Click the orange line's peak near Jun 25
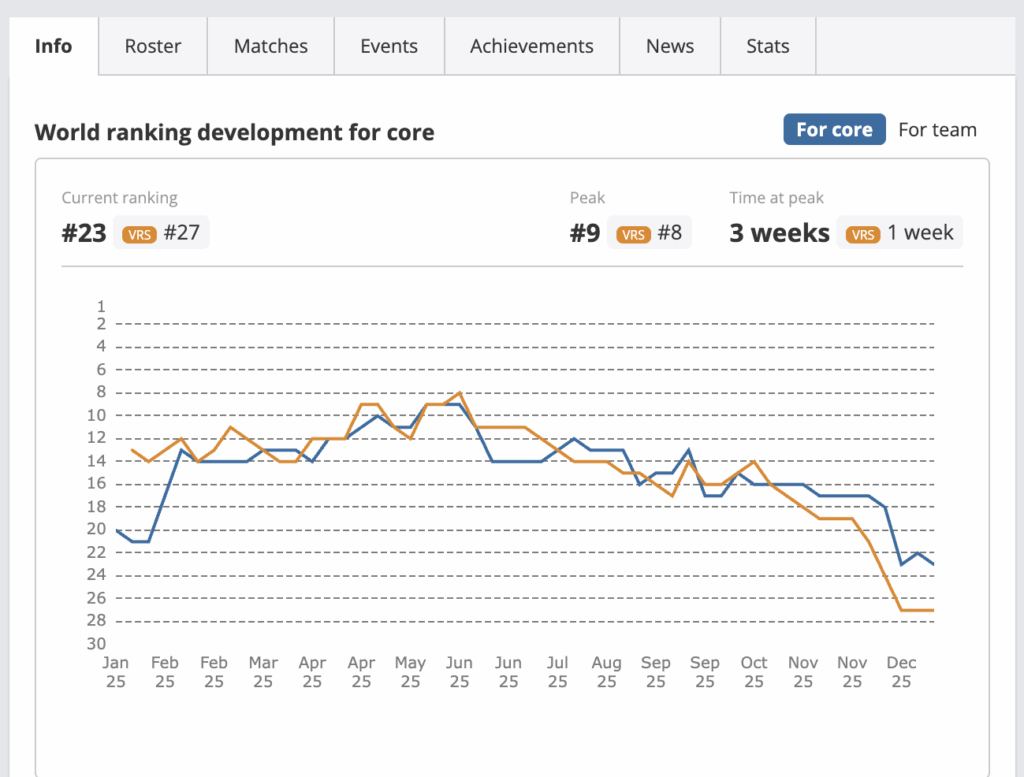Viewport: 1024px width, 777px height. [459, 393]
